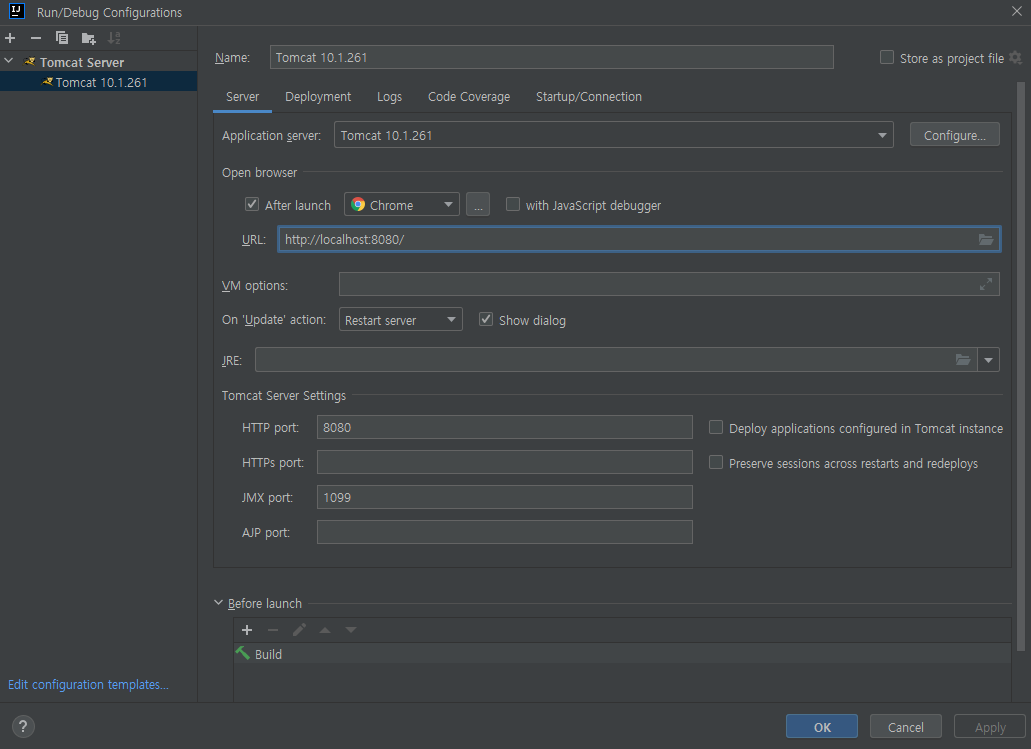This screenshot has height=749, width=1031.
Task: Enable Preserve sessions across restarts and redeploys
Action: [715, 462]
